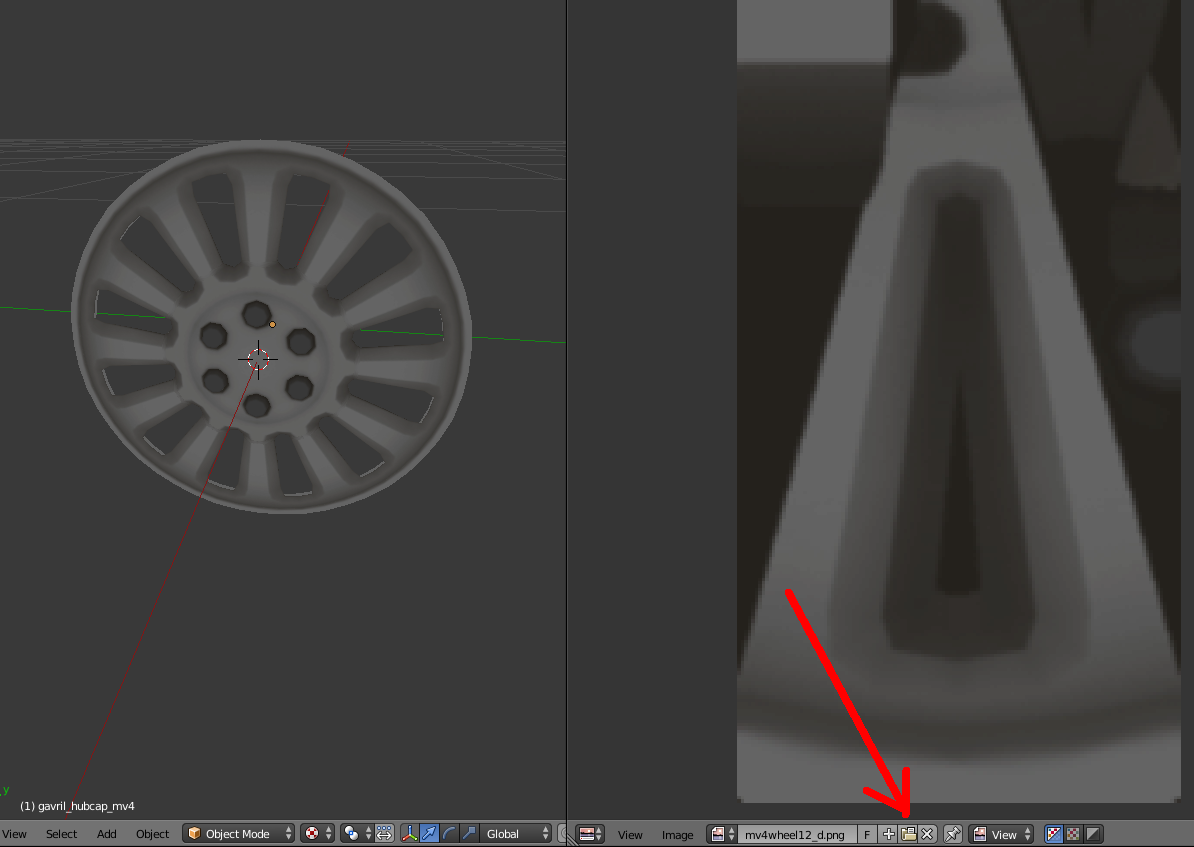
Task: Open the pivot point selector
Action: click(356, 834)
